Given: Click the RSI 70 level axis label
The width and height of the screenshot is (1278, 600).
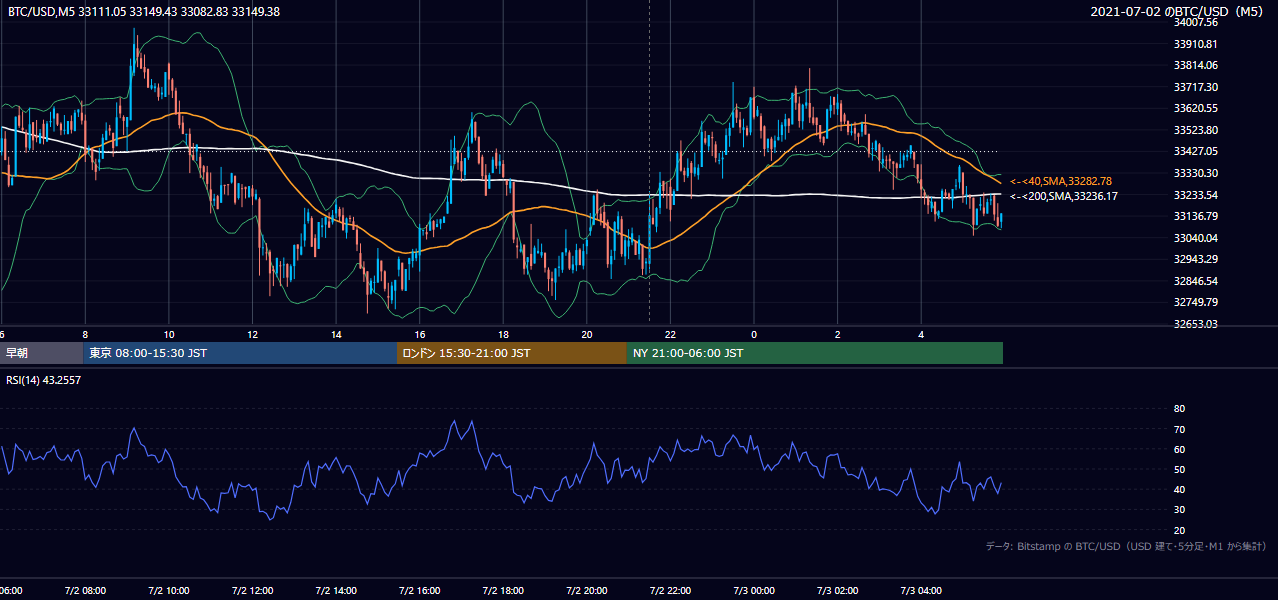Looking at the screenshot, I should [1179, 429].
